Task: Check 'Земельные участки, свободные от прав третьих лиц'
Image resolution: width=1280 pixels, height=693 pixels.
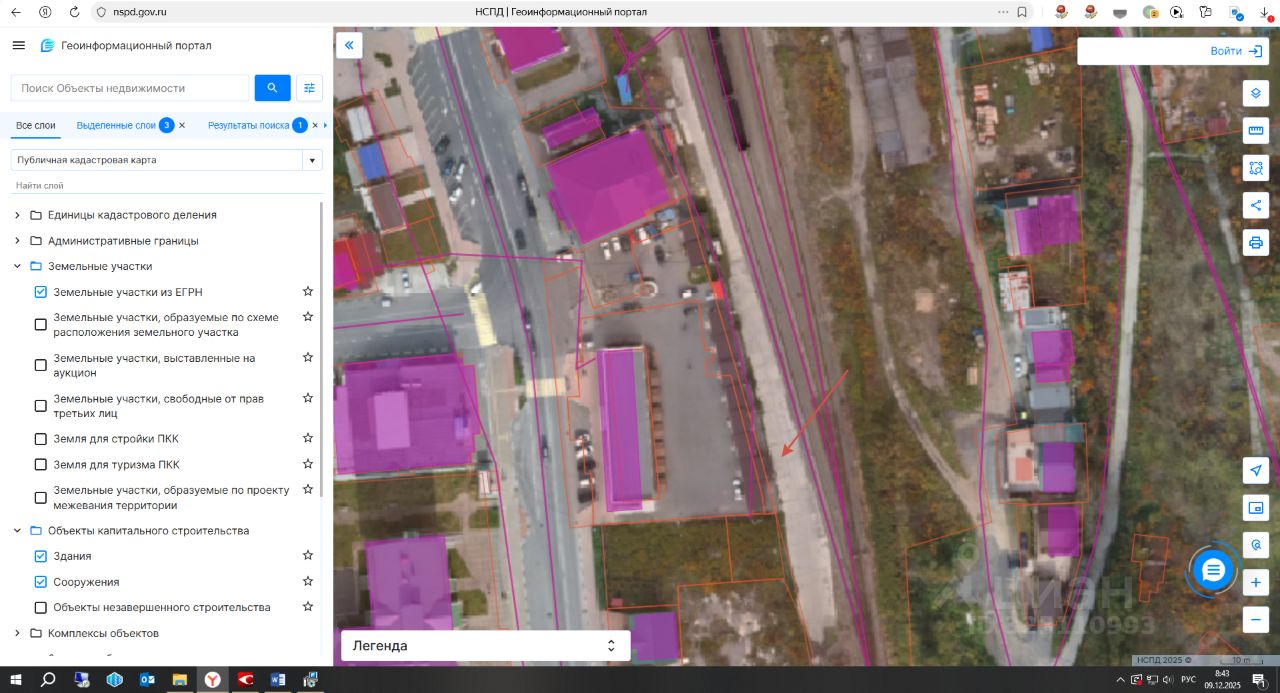Action: tap(41, 406)
